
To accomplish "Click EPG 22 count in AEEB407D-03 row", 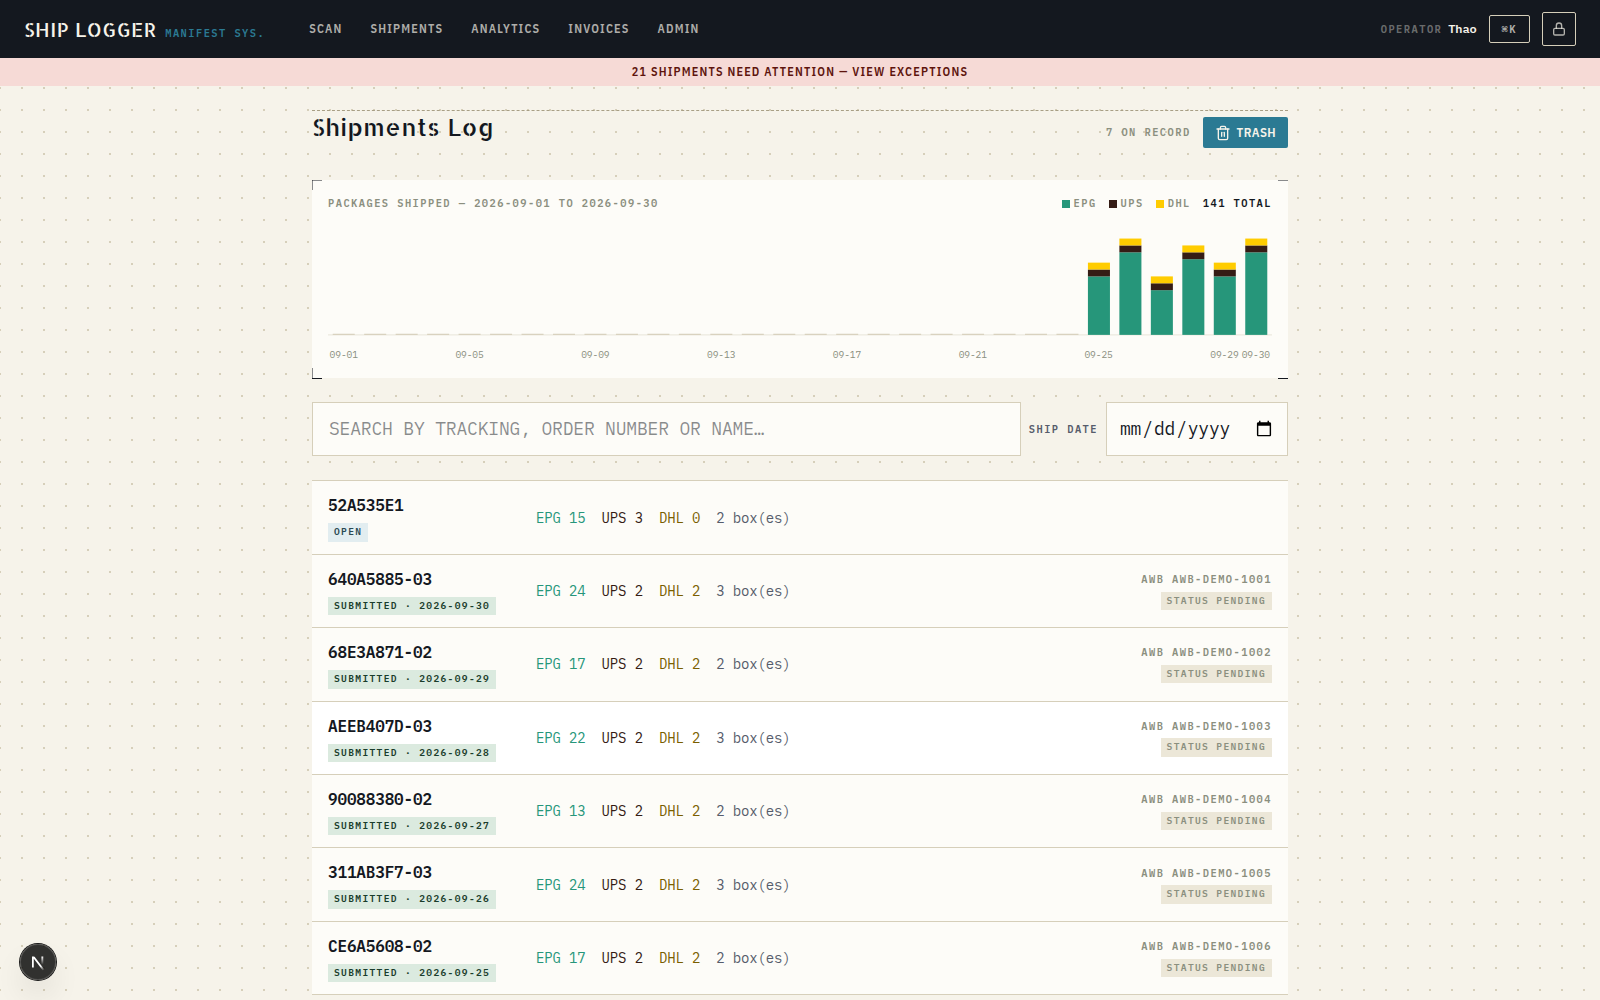I will click(561, 738).
